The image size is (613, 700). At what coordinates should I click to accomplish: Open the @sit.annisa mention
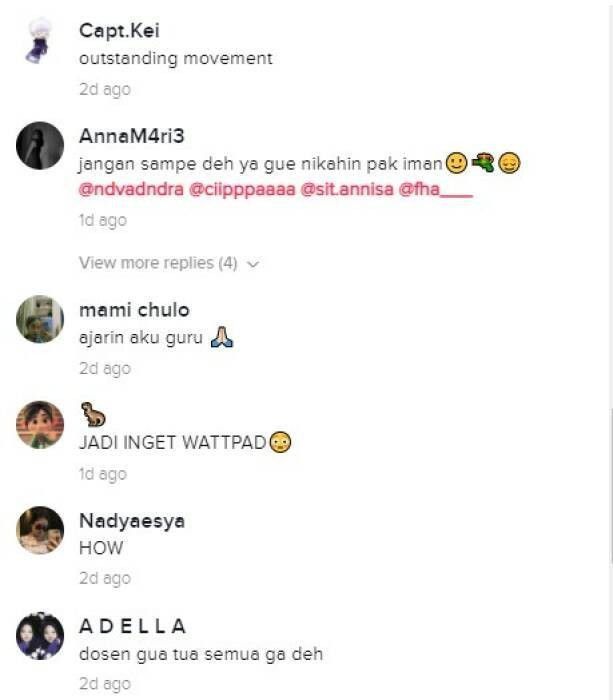(x=347, y=189)
